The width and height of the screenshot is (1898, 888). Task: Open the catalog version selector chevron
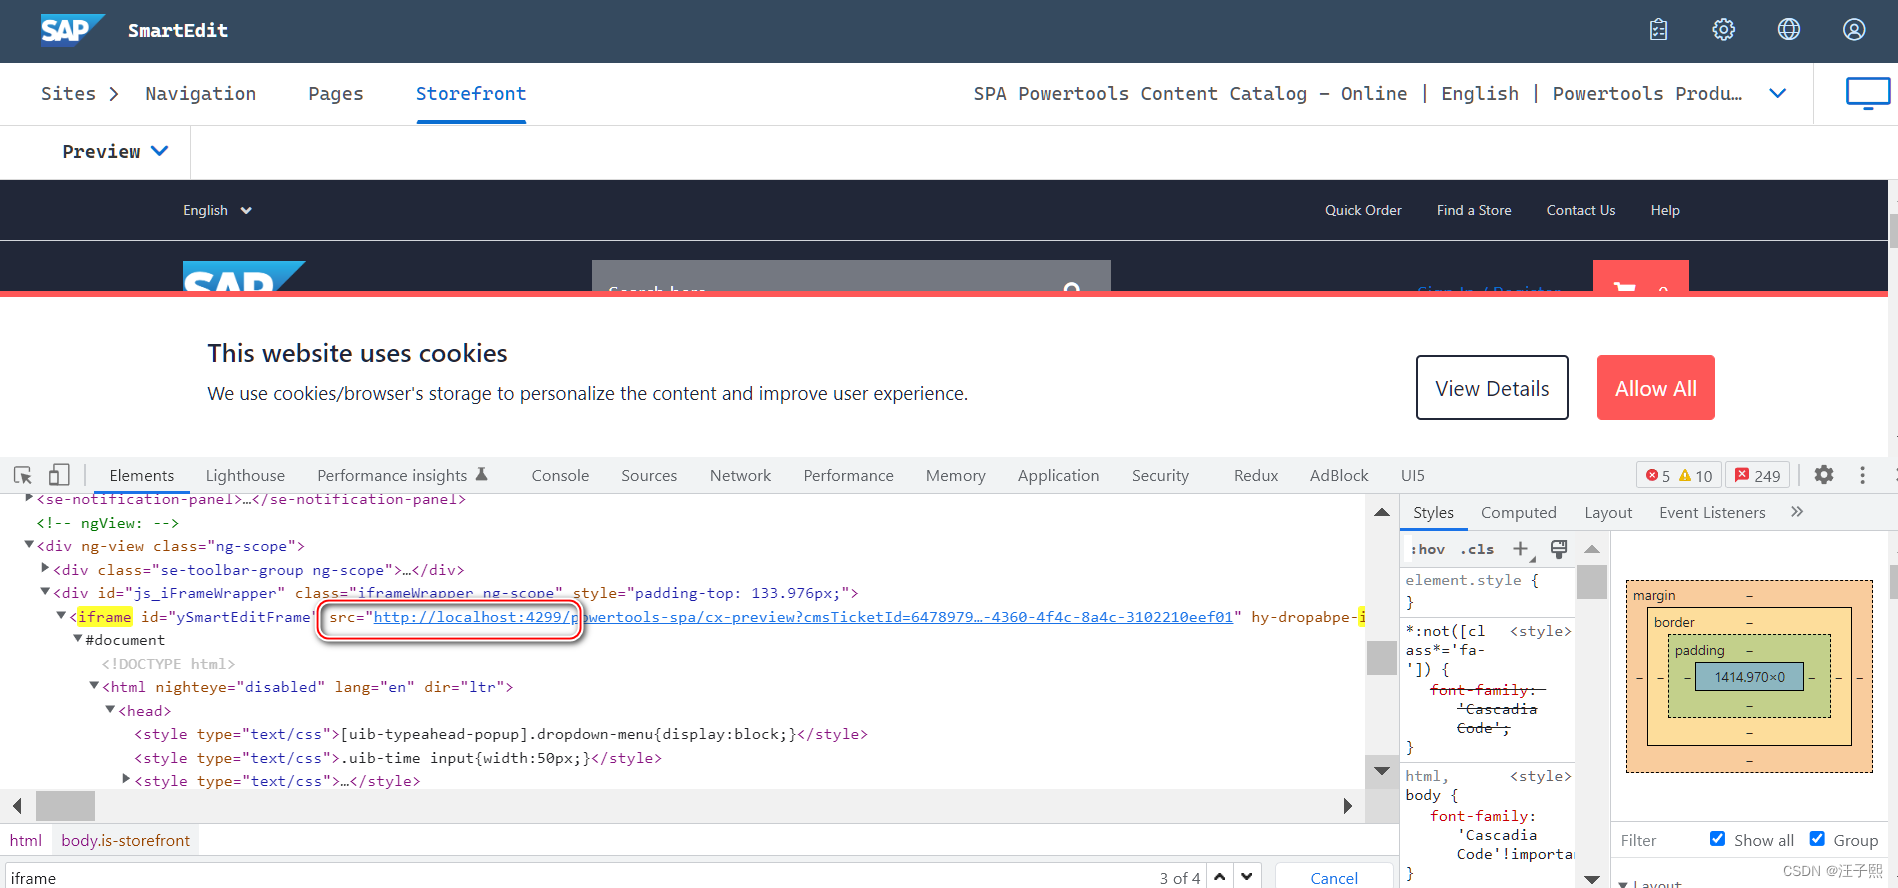1777,93
